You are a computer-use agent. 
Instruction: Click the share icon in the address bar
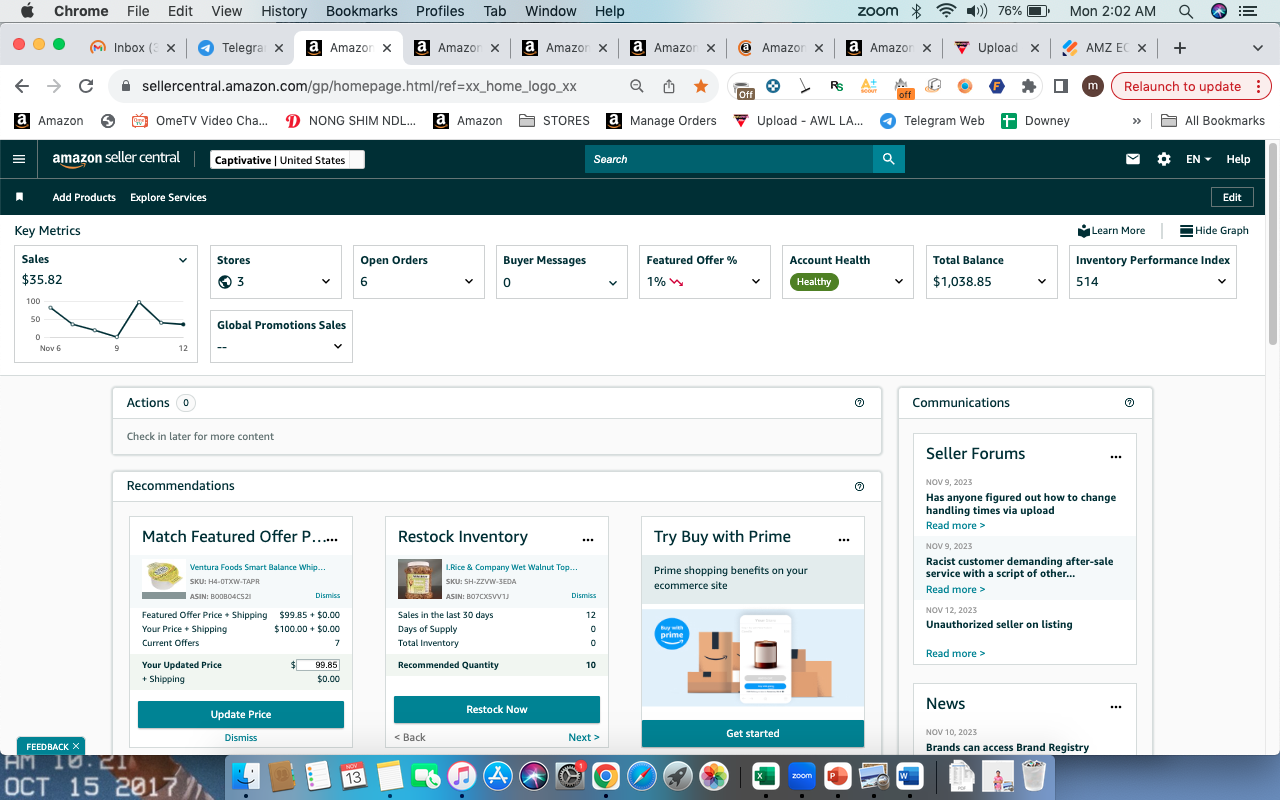pos(669,86)
